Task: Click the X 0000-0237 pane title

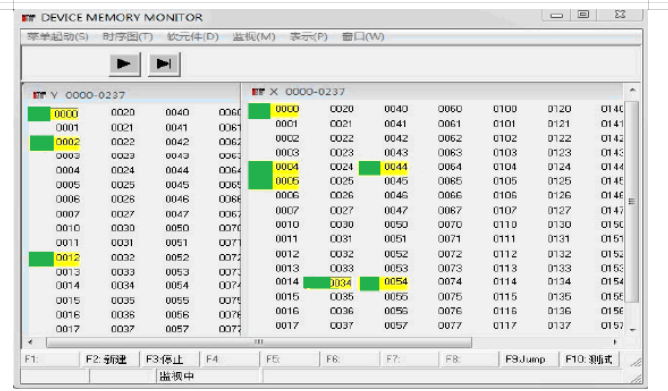Action: tap(308, 92)
